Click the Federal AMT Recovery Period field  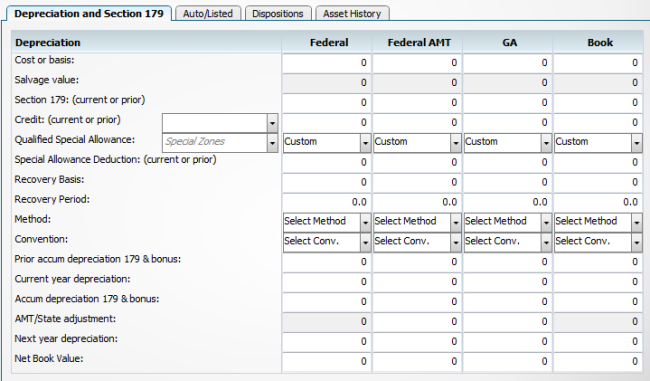[x=417, y=202]
